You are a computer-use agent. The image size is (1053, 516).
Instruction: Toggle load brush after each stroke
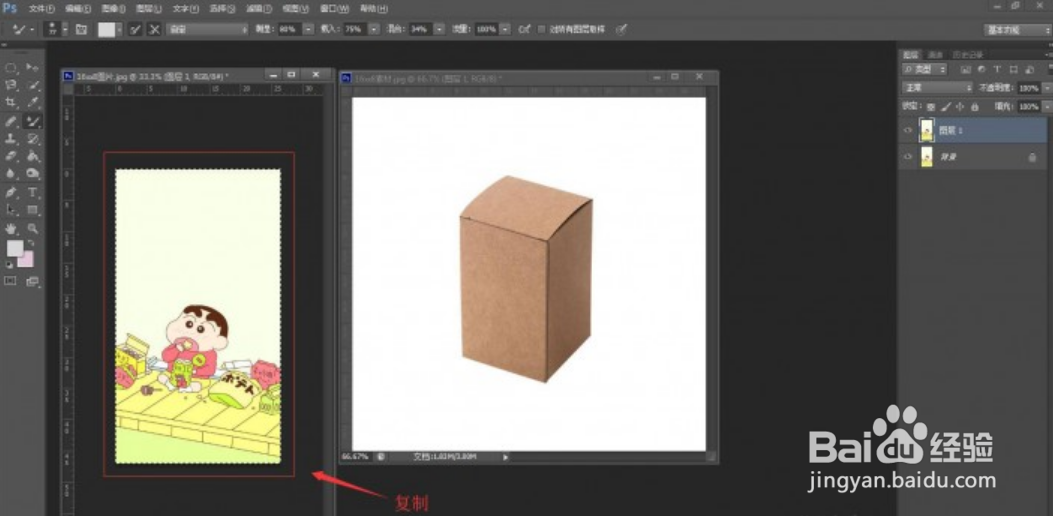click(136, 30)
